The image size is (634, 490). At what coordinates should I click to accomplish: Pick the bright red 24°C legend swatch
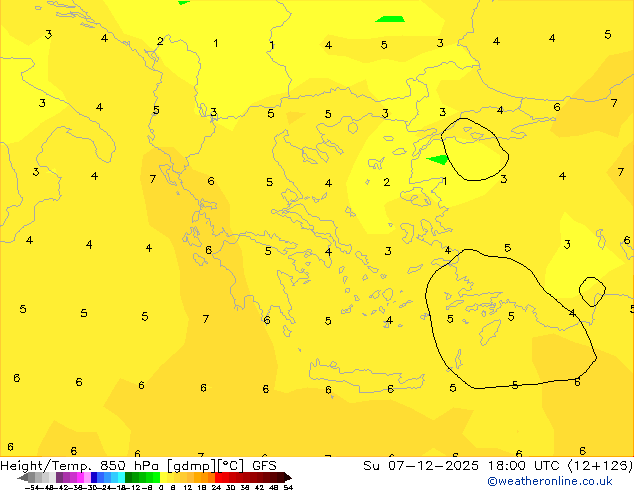[x=218, y=477]
